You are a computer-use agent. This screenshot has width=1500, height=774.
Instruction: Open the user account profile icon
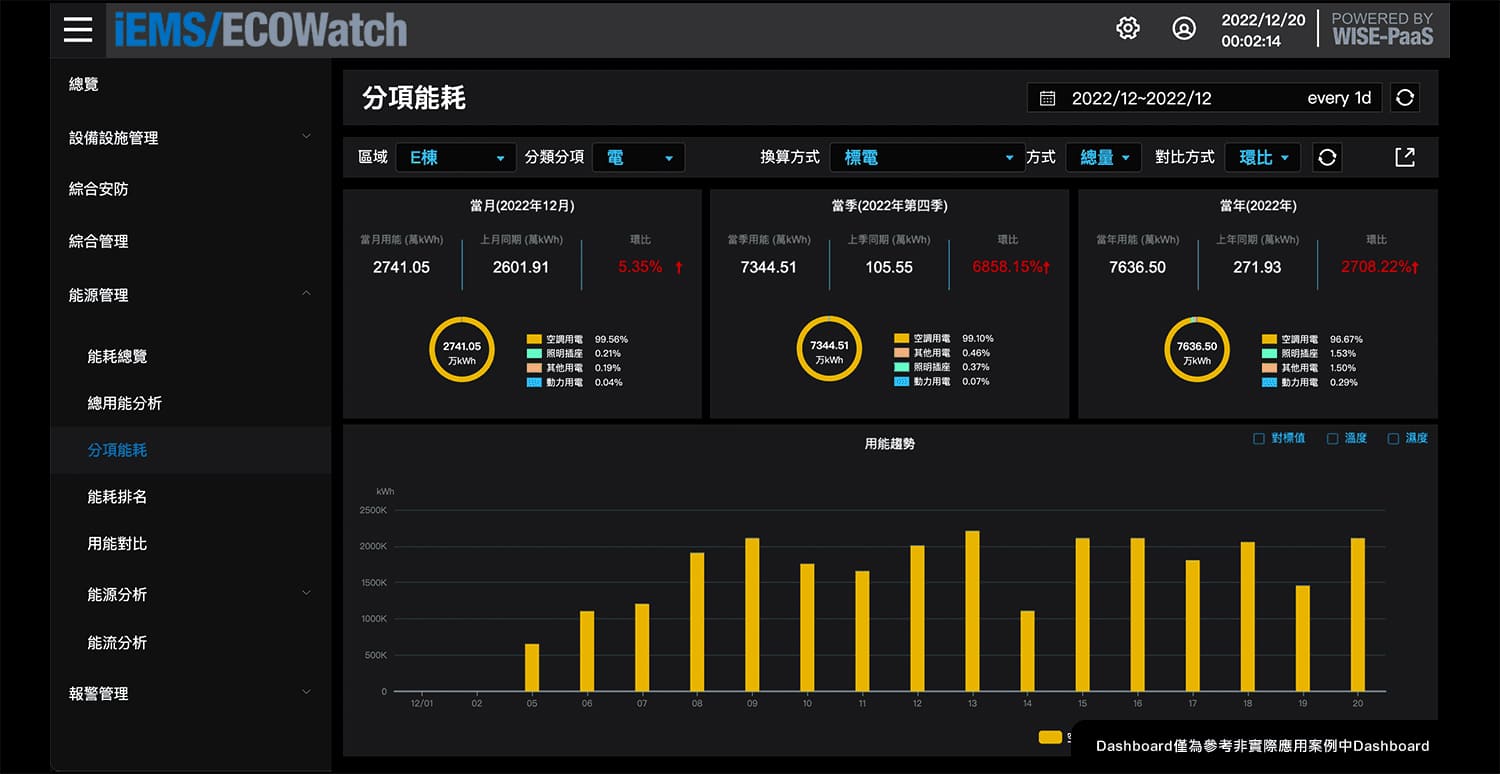click(x=1184, y=28)
